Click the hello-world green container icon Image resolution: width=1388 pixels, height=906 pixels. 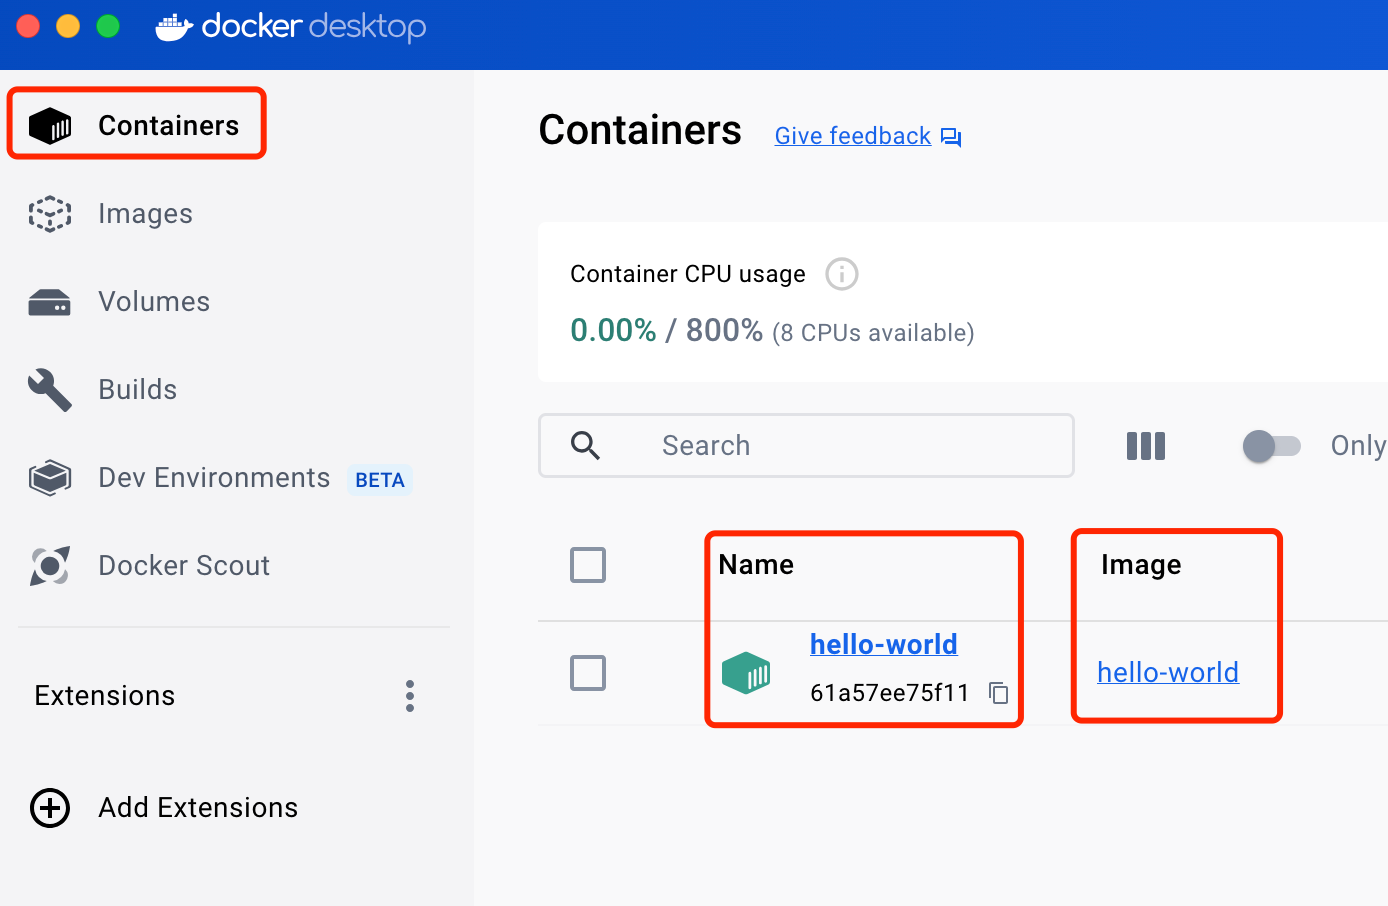(x=746, y=673)
